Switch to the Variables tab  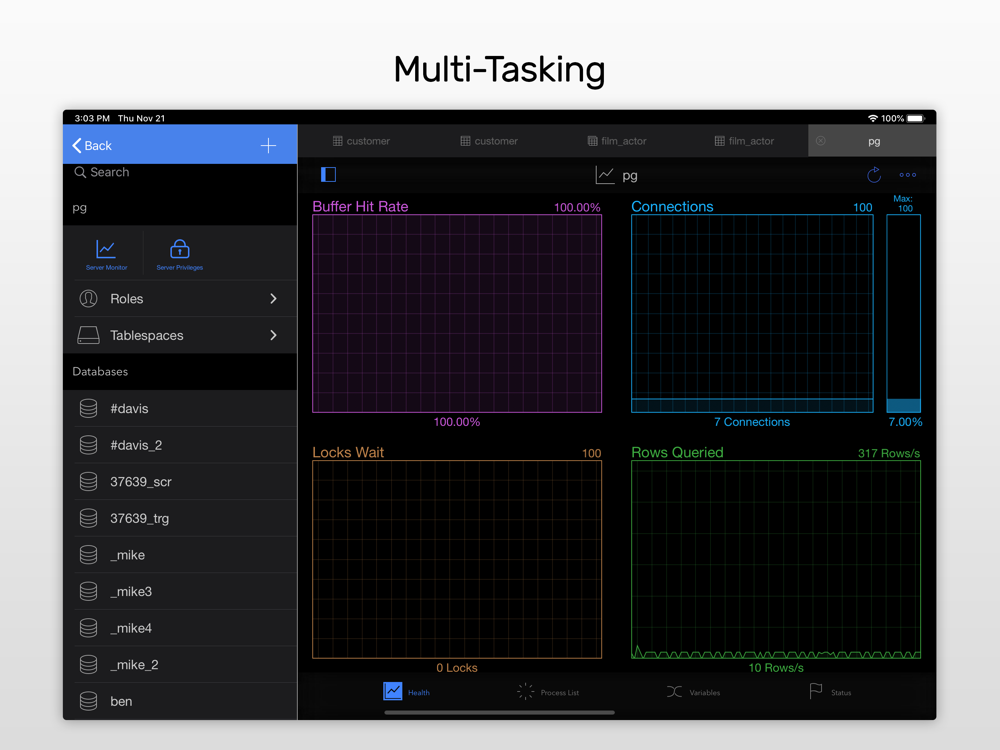pyautogui.click(x=693, y=692)
